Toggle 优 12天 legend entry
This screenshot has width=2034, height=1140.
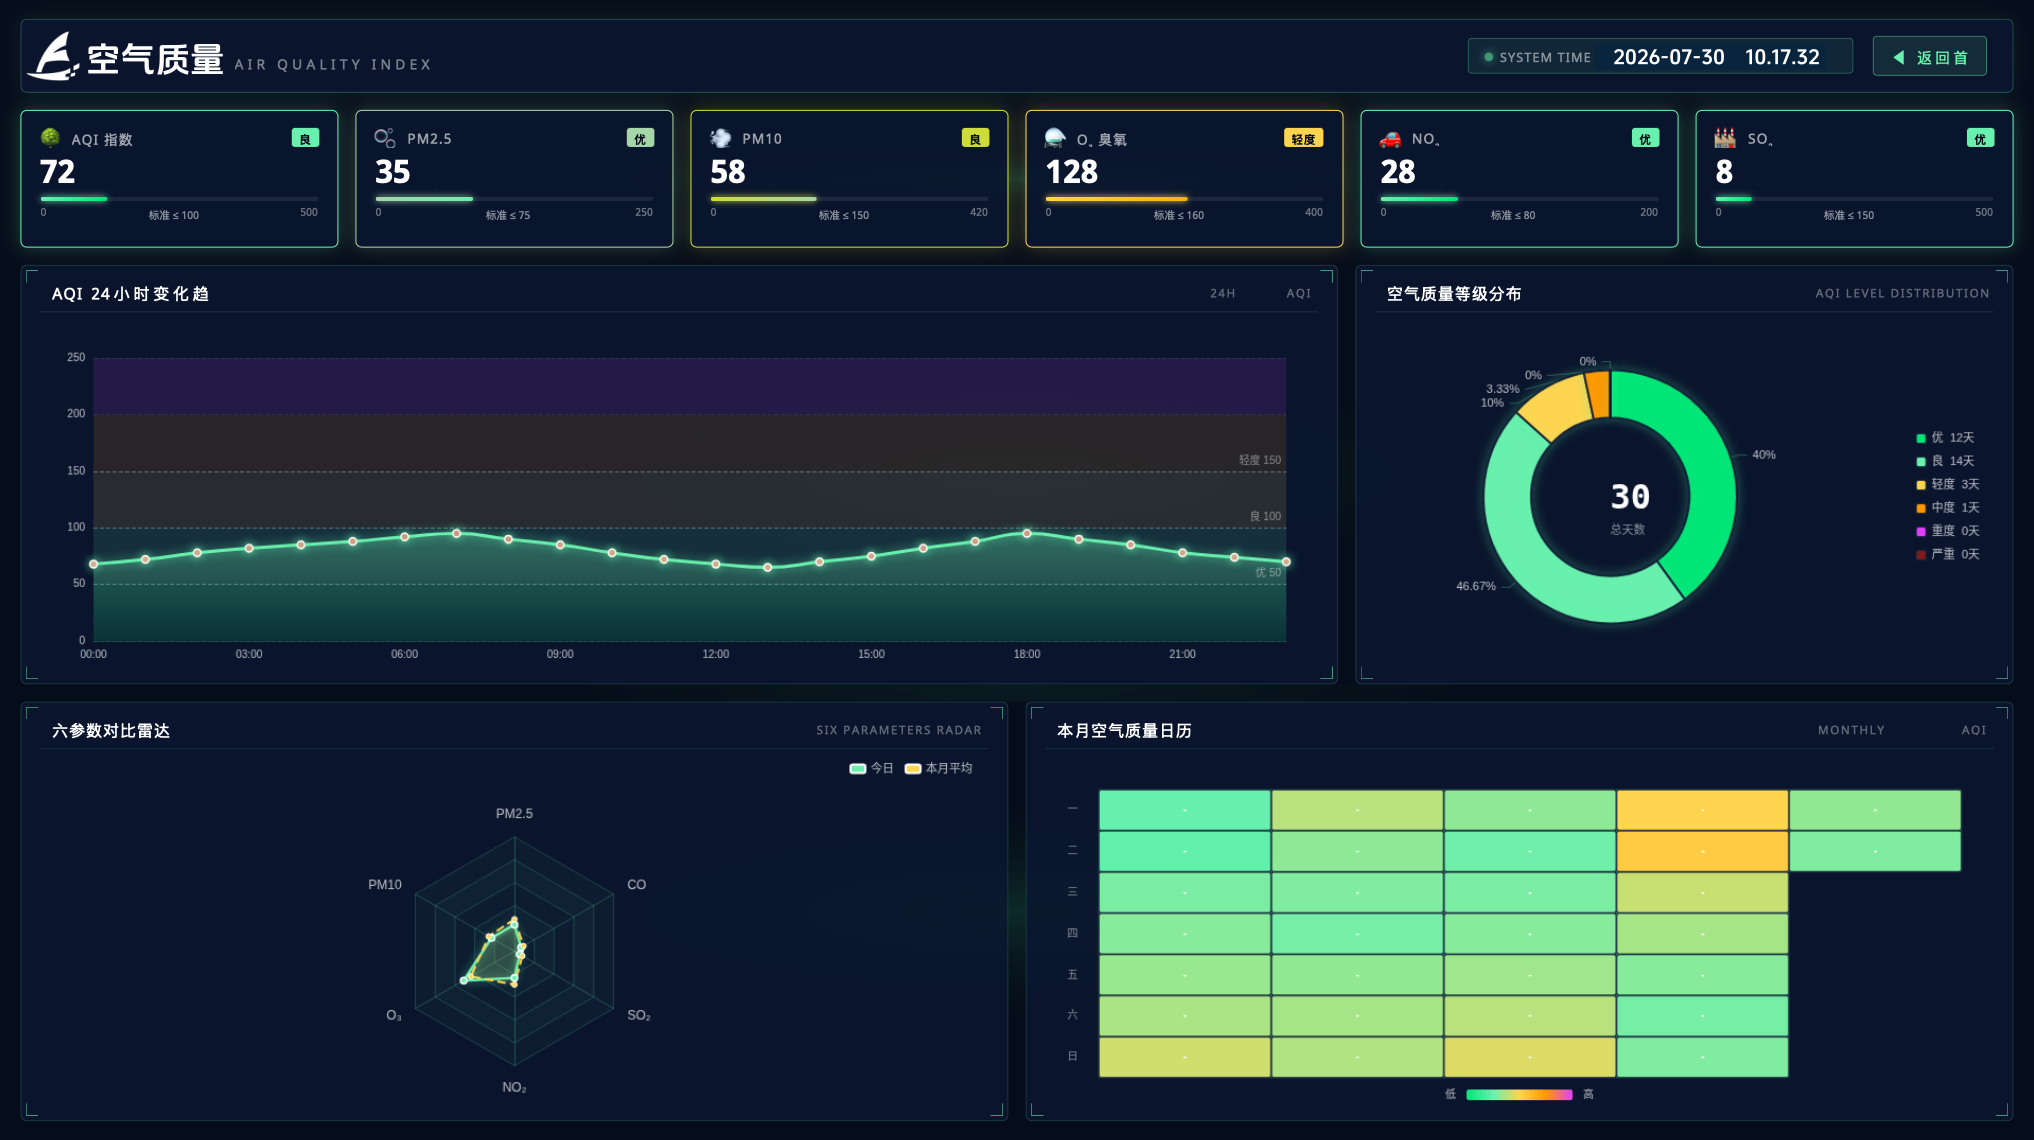[x=1945, y=438]
